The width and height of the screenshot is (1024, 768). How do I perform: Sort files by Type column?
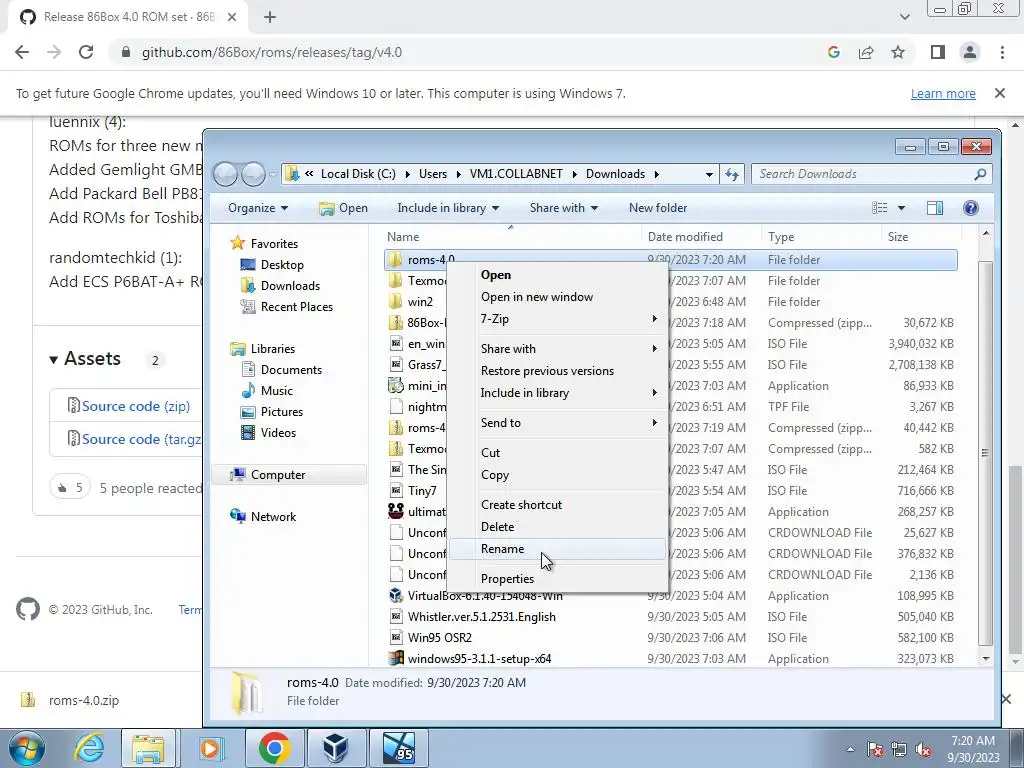[821, 236]
